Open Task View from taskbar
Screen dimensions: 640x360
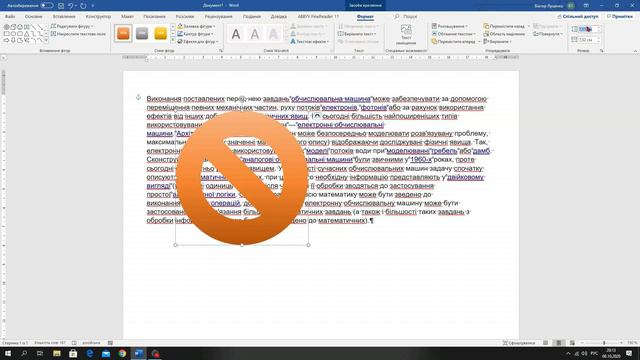tap(40, 353)
